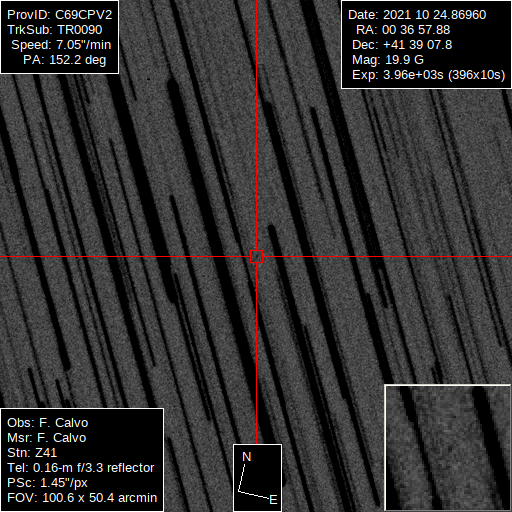This screenshot has width=512, height=512.
Task: Click the N label on compass indicator
Action: point(246,457)
